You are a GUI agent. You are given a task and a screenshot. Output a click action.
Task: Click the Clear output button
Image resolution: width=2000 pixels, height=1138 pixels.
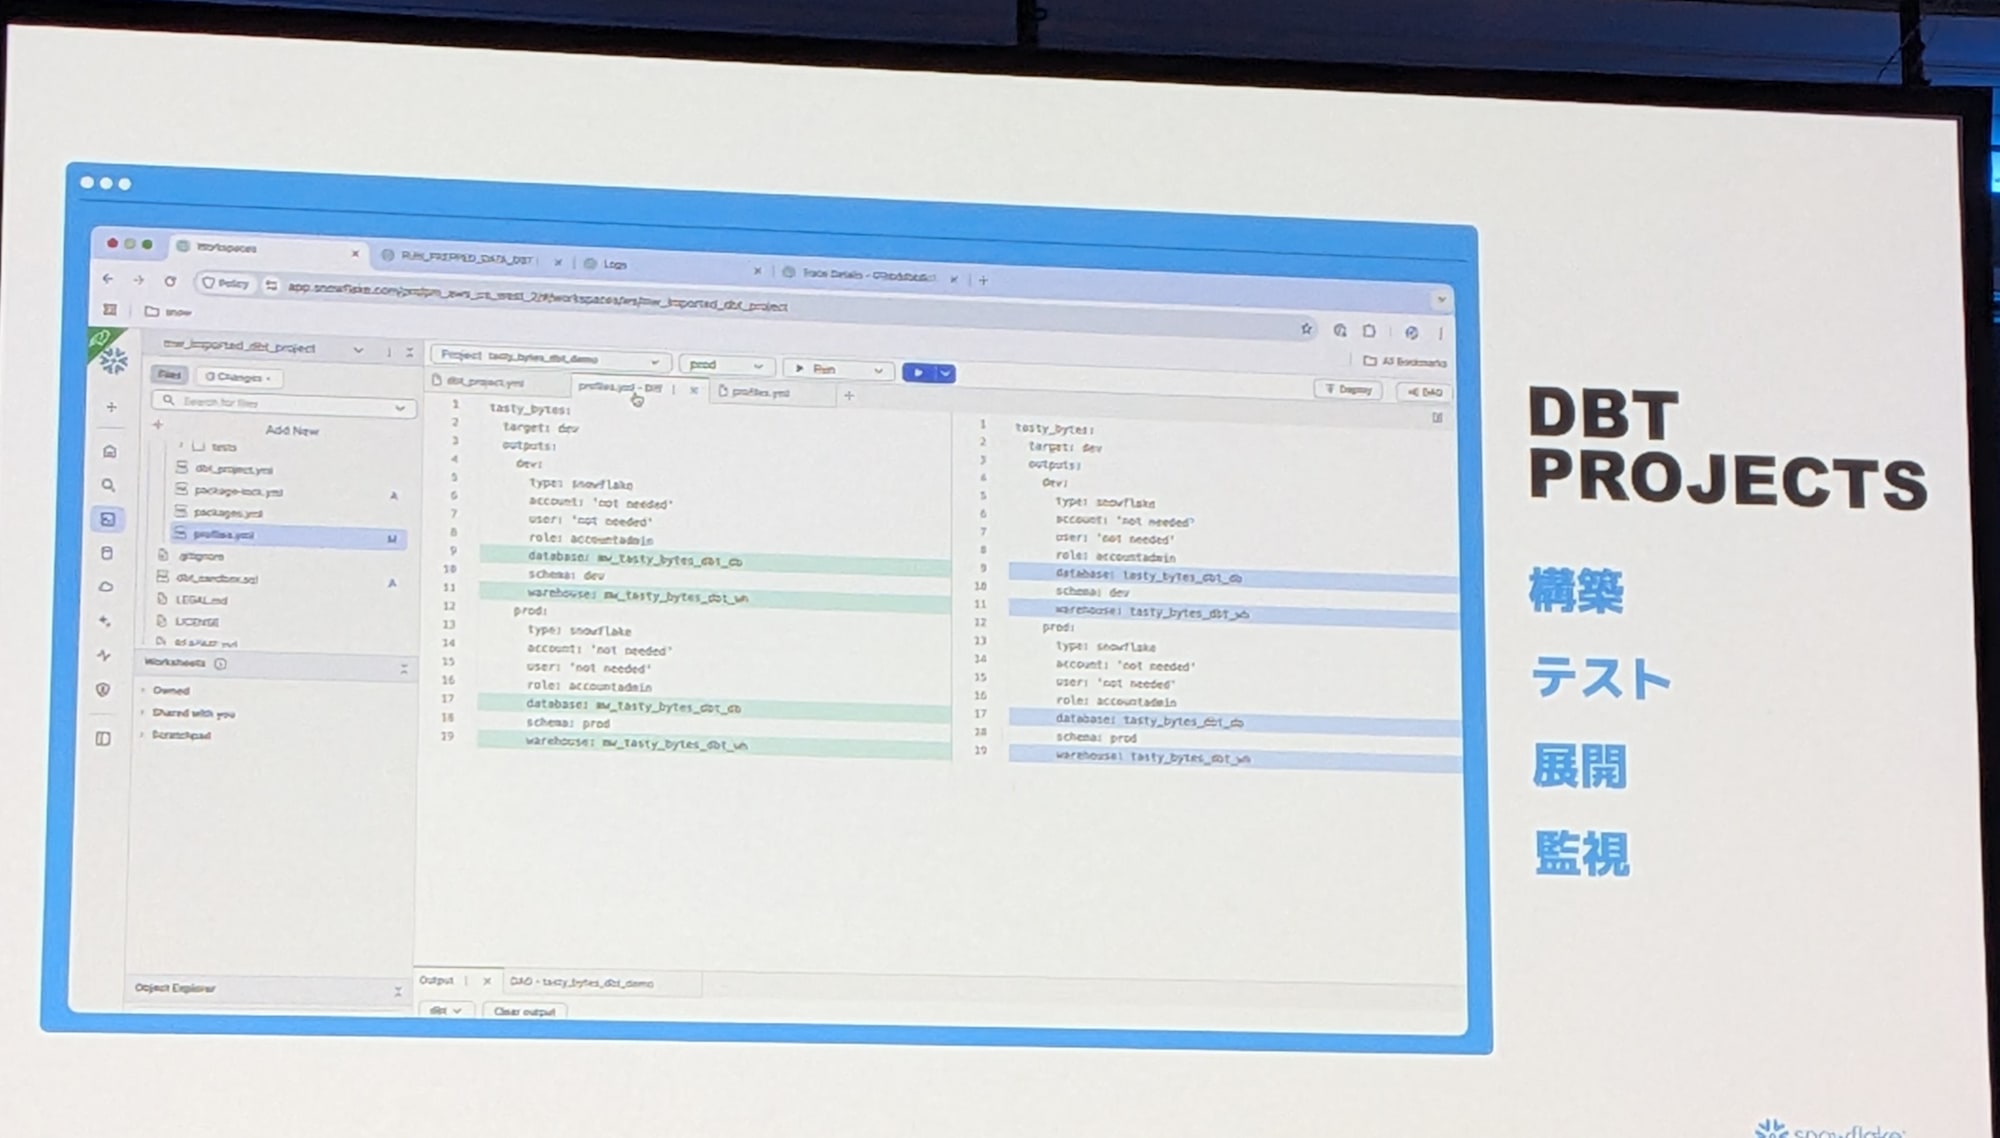click(x=524, y=1011)
